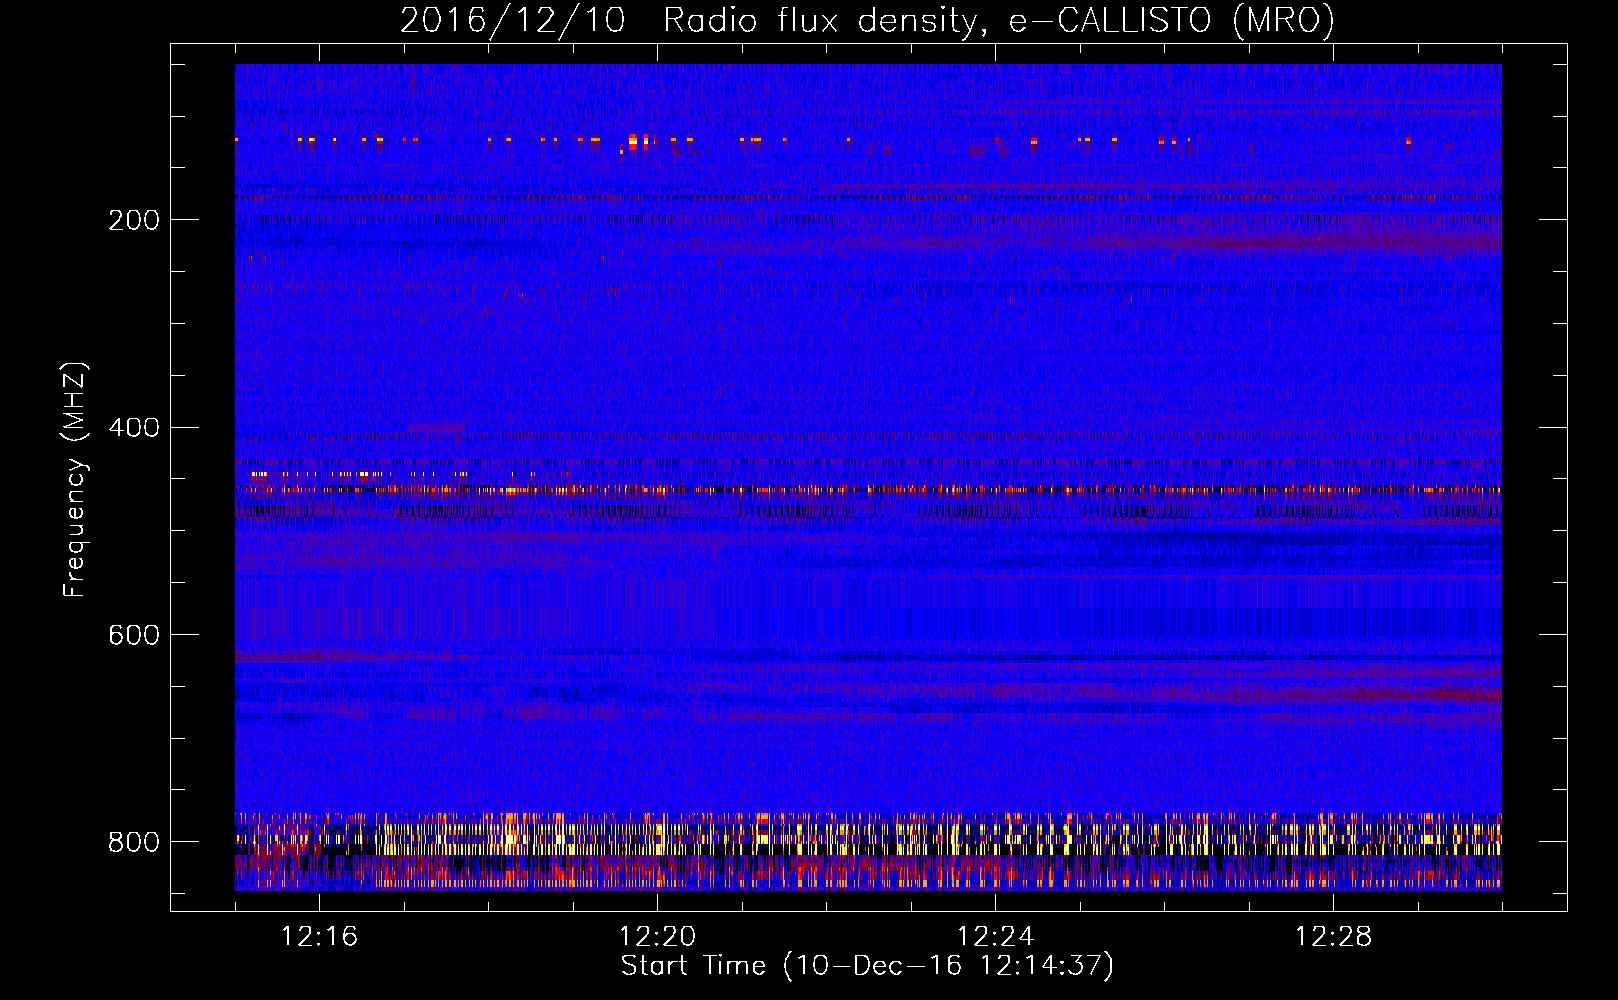Select the 'Start Time (10-Dec-16 12:14:37)' label
This screenshot has height=1000, width=1618.
(x=867, y=966)
